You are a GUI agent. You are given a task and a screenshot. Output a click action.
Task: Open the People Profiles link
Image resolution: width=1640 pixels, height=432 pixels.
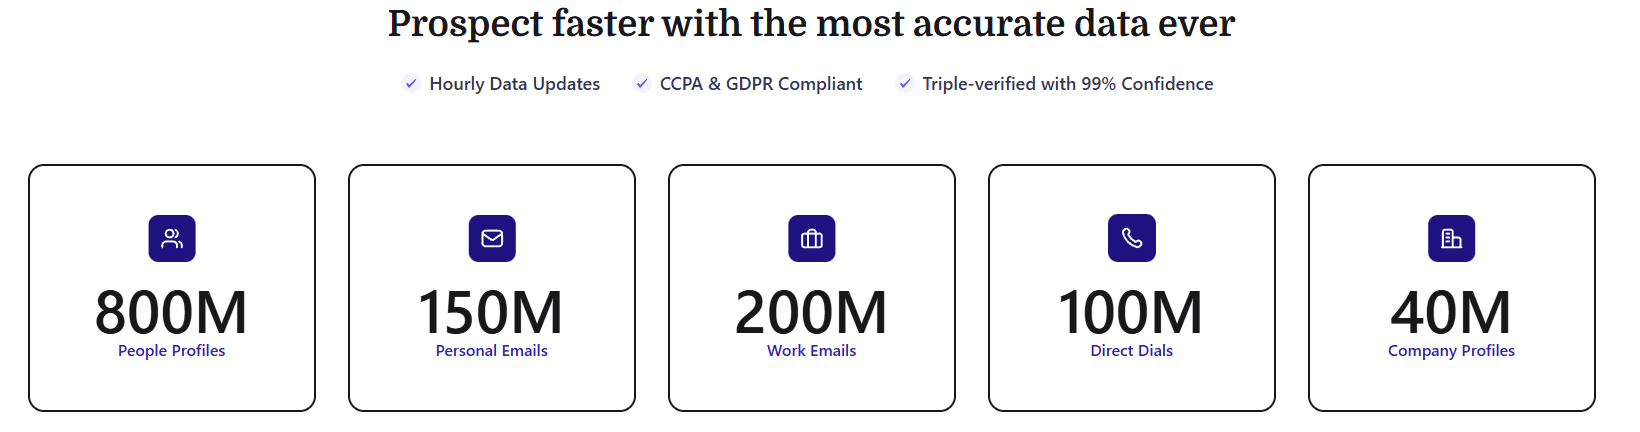(172, 351)
